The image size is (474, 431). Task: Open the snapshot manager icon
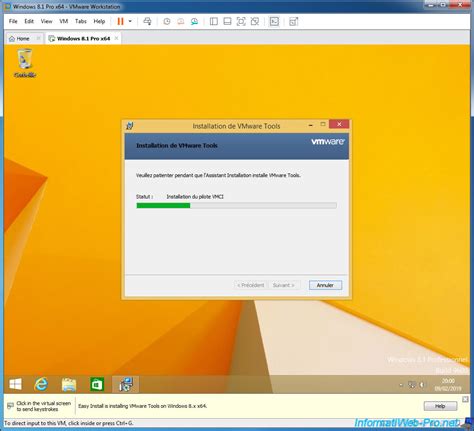tap(194, 22)
